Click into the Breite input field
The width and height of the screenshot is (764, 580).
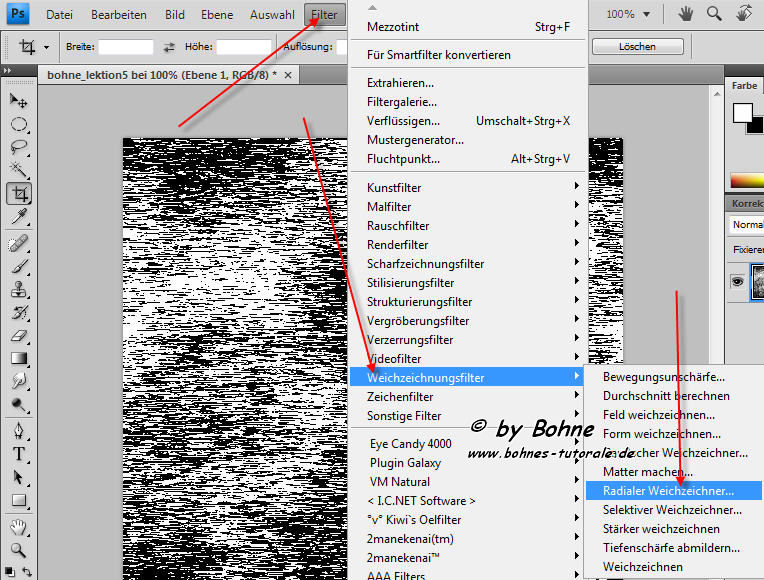[125, 47]
